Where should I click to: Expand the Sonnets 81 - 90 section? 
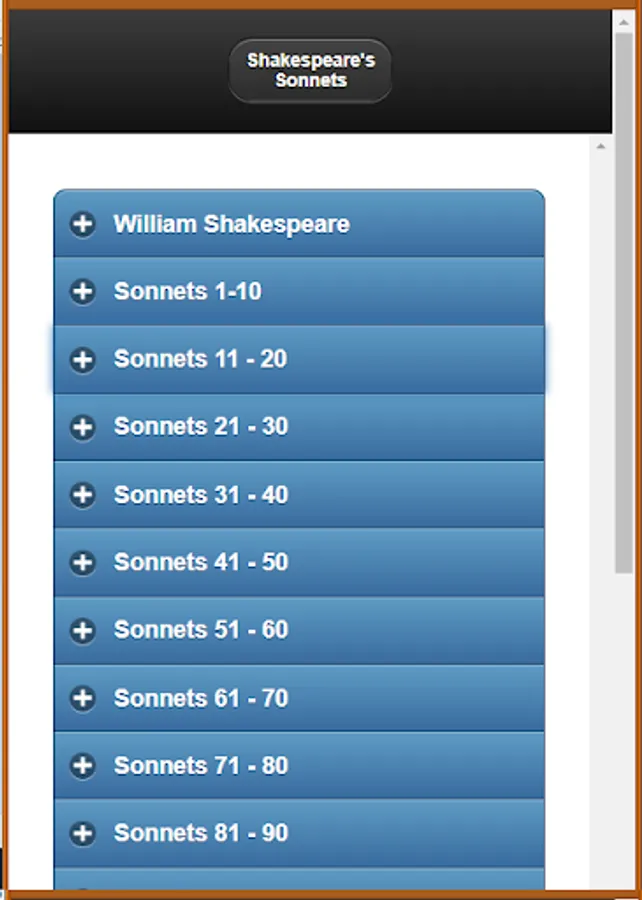click(x=299, y=833)
